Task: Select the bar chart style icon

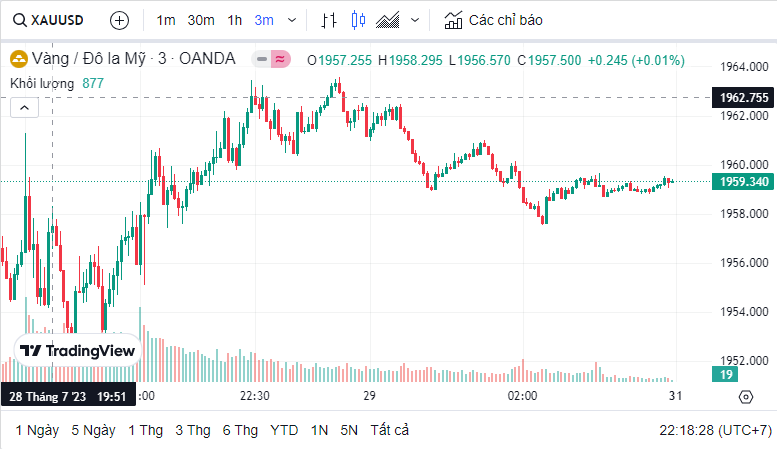Action: [x=329, y=20]
